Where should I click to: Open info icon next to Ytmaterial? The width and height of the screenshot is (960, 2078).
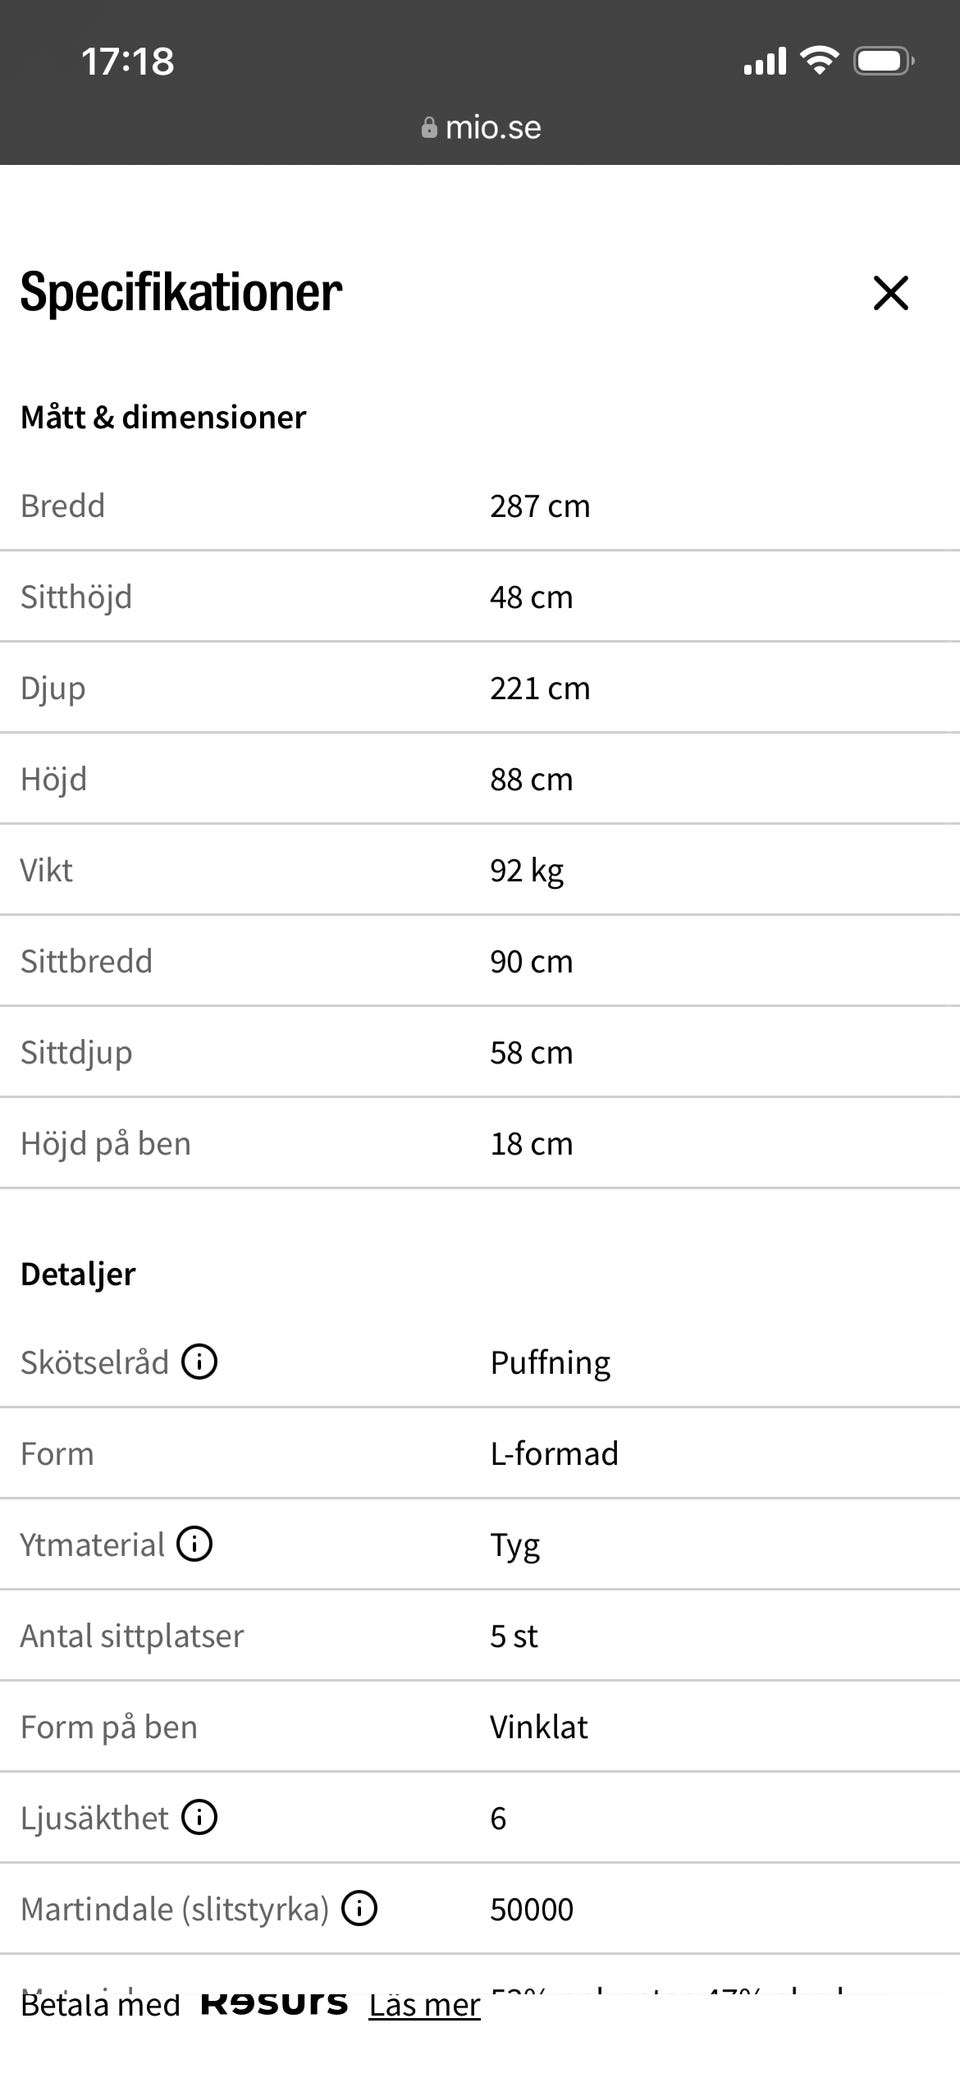click(x=194, y=1544)
